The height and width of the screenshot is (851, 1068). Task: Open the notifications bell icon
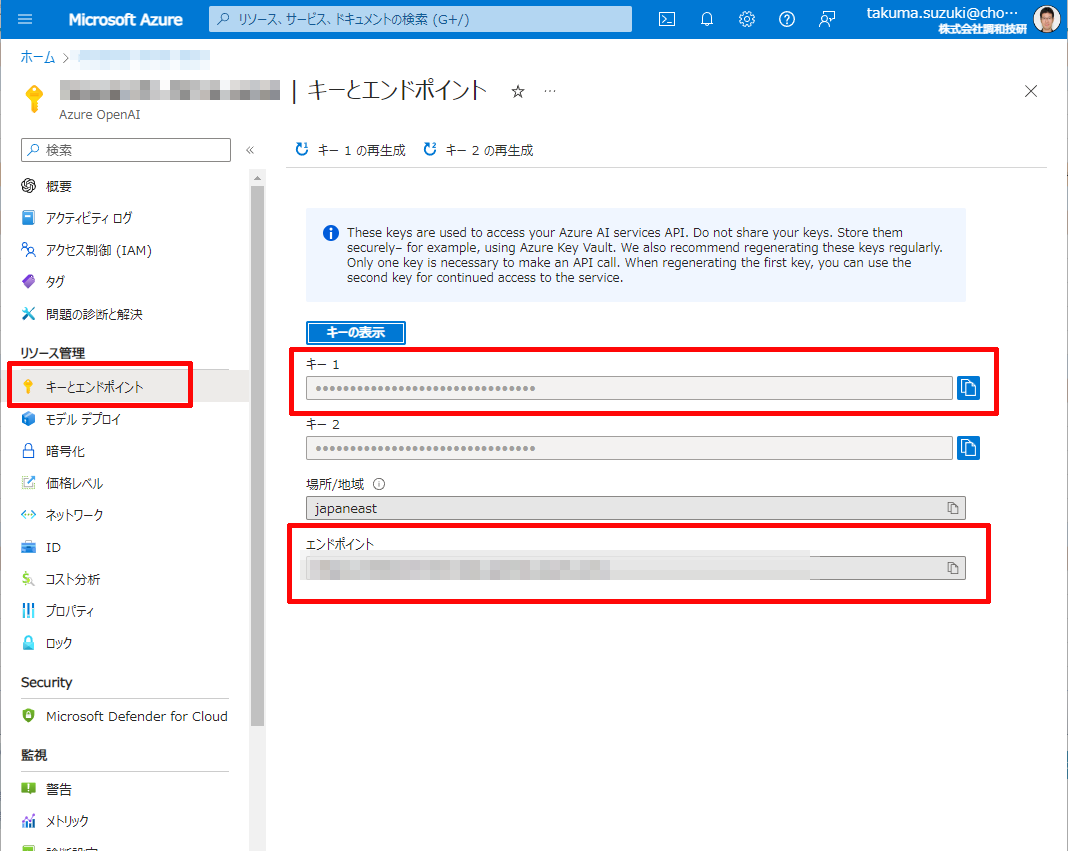coord(707,19)
